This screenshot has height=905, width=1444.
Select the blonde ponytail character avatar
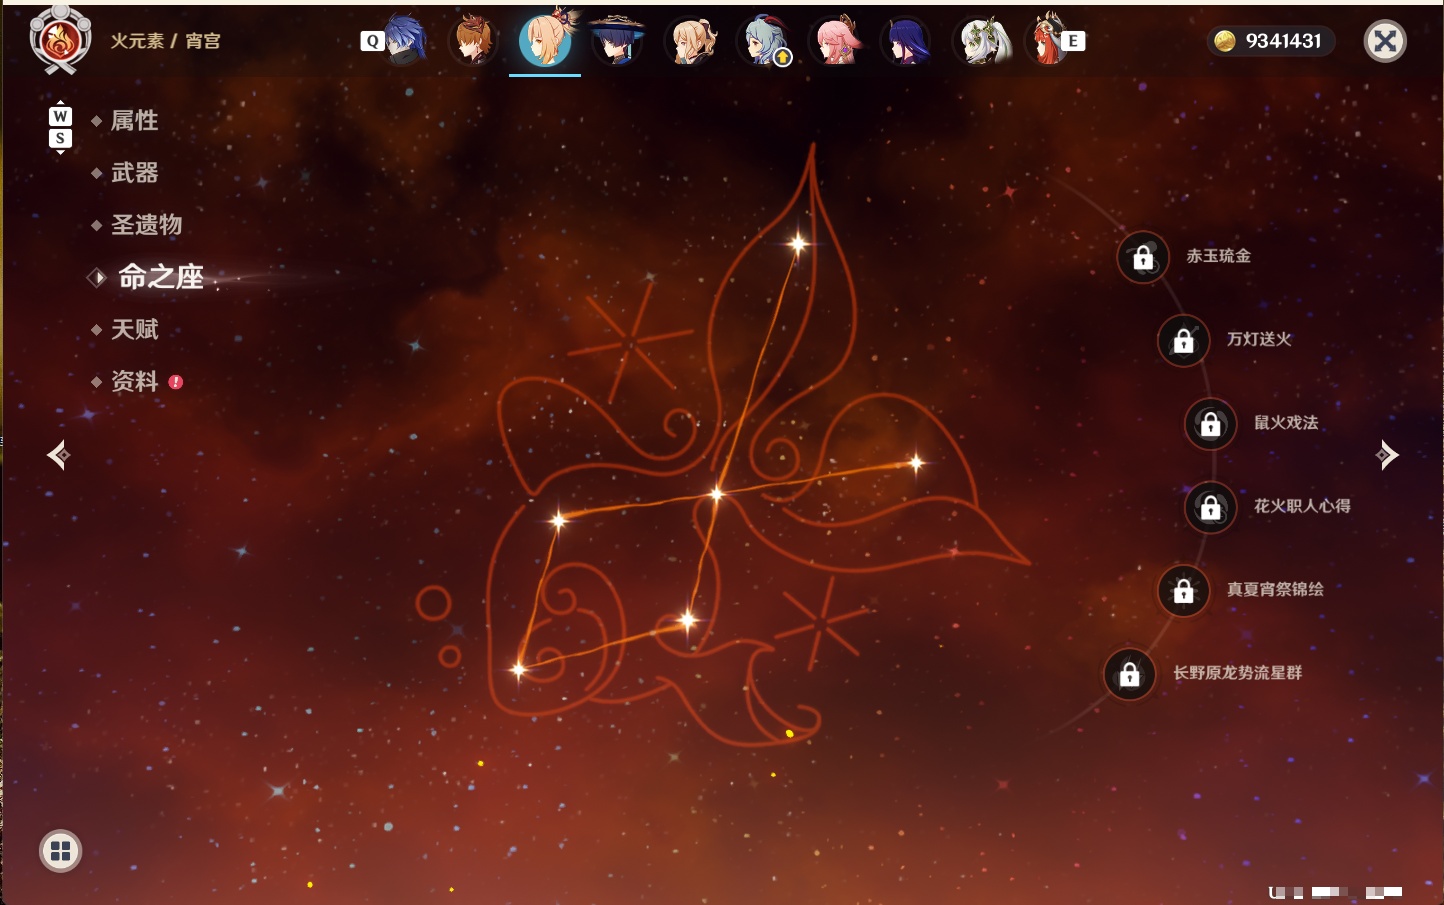coord(692,40)
